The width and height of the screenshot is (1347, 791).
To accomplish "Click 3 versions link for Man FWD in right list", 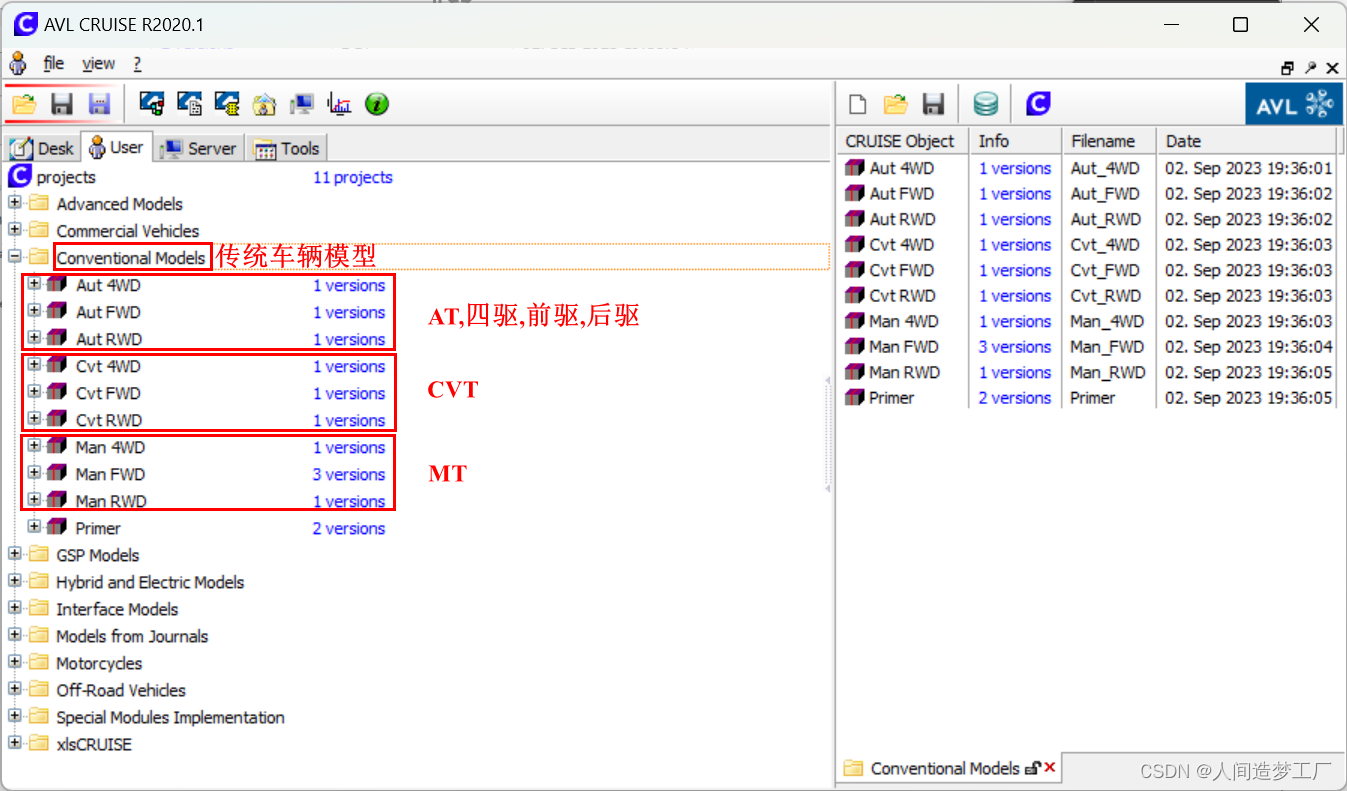I will [1015, 347].
